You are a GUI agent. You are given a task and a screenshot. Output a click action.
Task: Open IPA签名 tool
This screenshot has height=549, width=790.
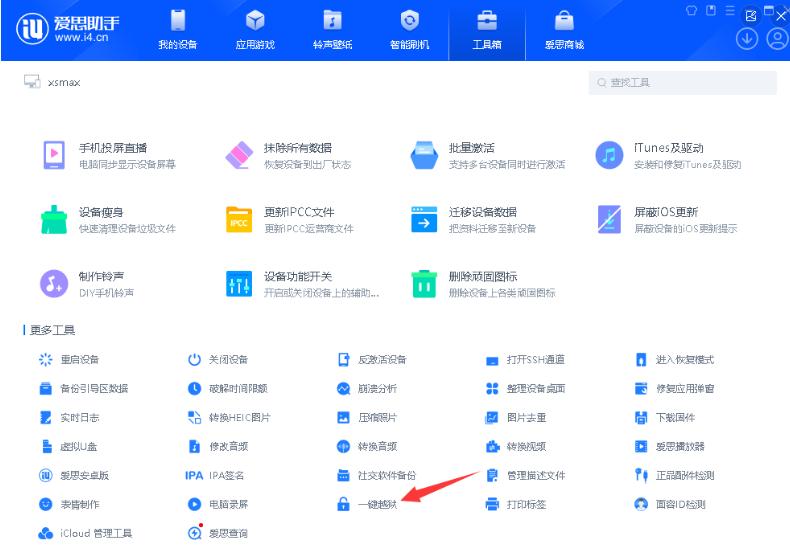click(x=215, y=475)
